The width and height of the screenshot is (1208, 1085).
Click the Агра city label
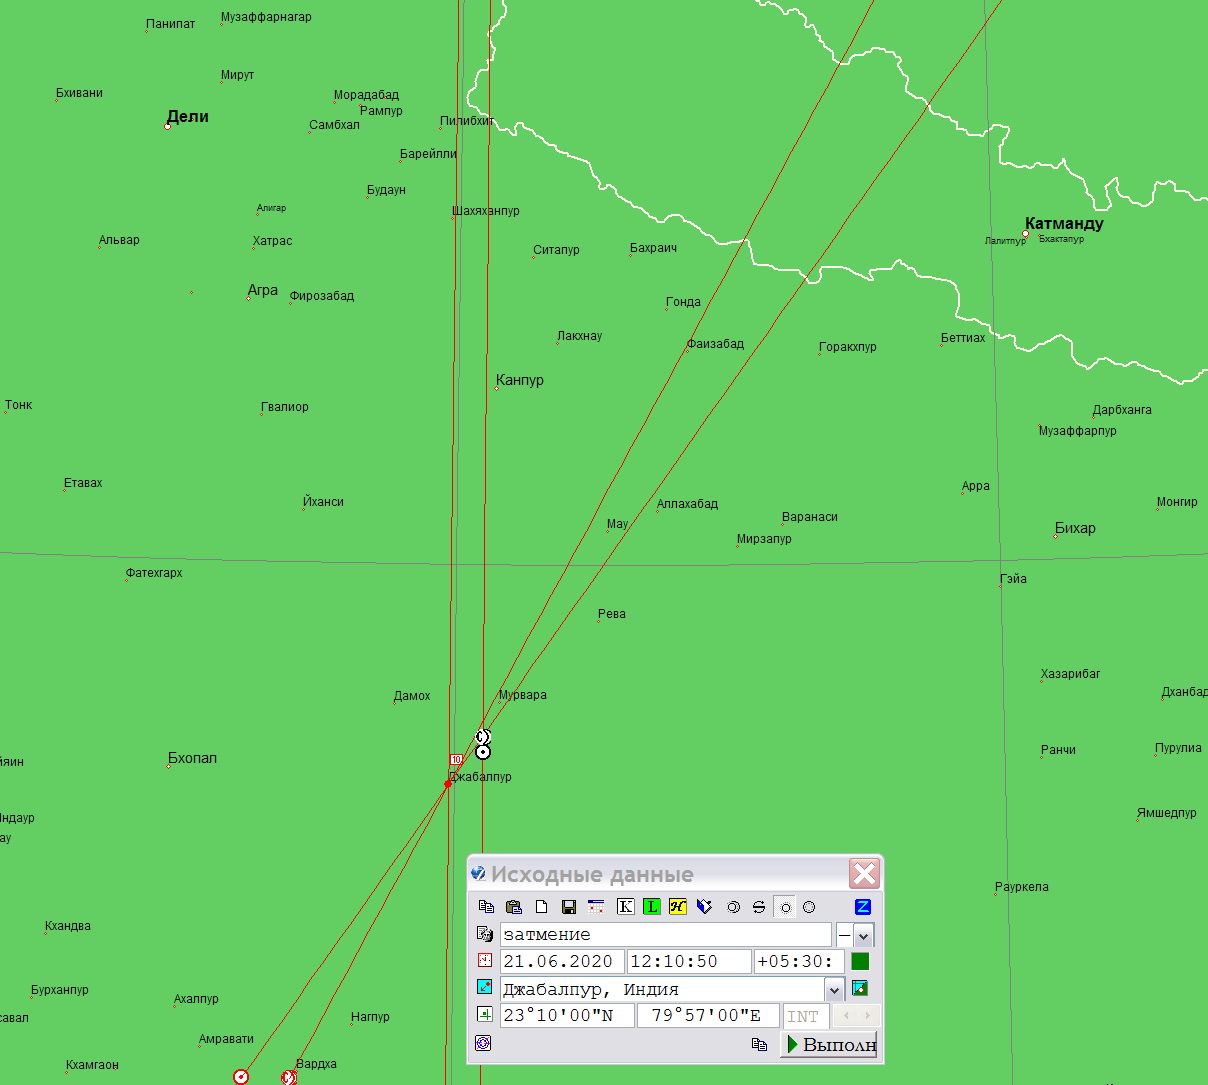point(263,291)
